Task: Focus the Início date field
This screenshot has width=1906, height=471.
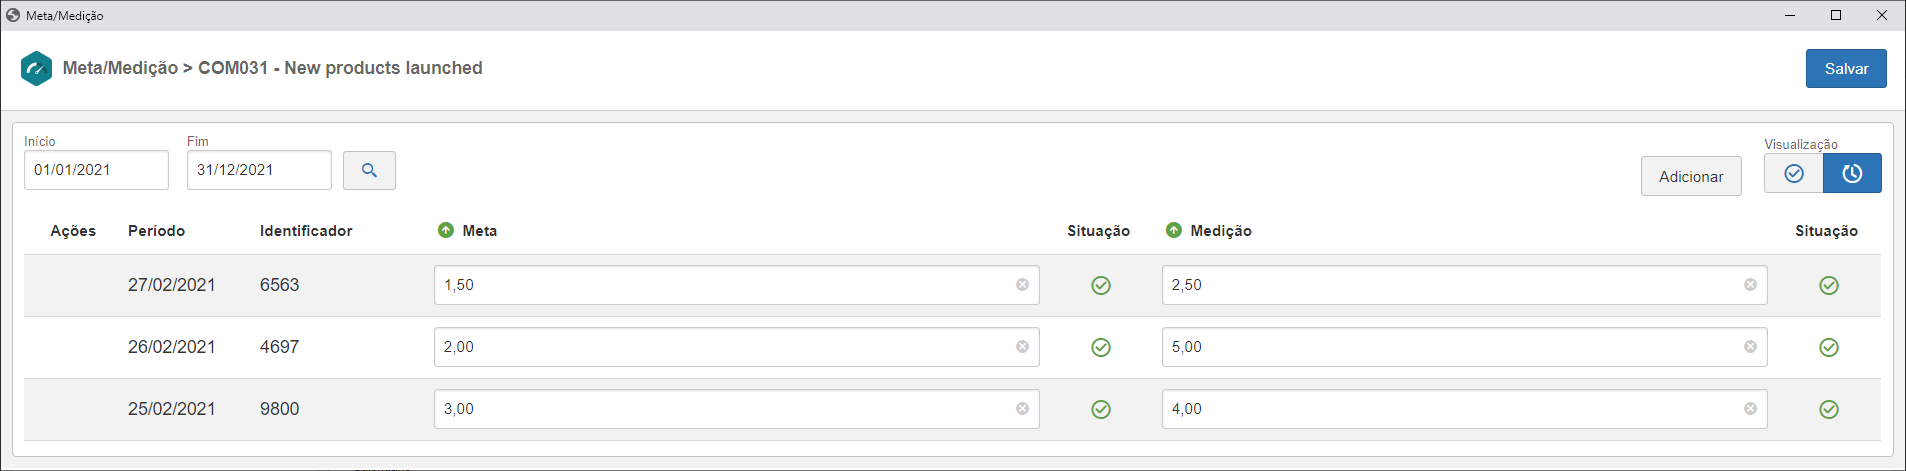Action: 97,170
